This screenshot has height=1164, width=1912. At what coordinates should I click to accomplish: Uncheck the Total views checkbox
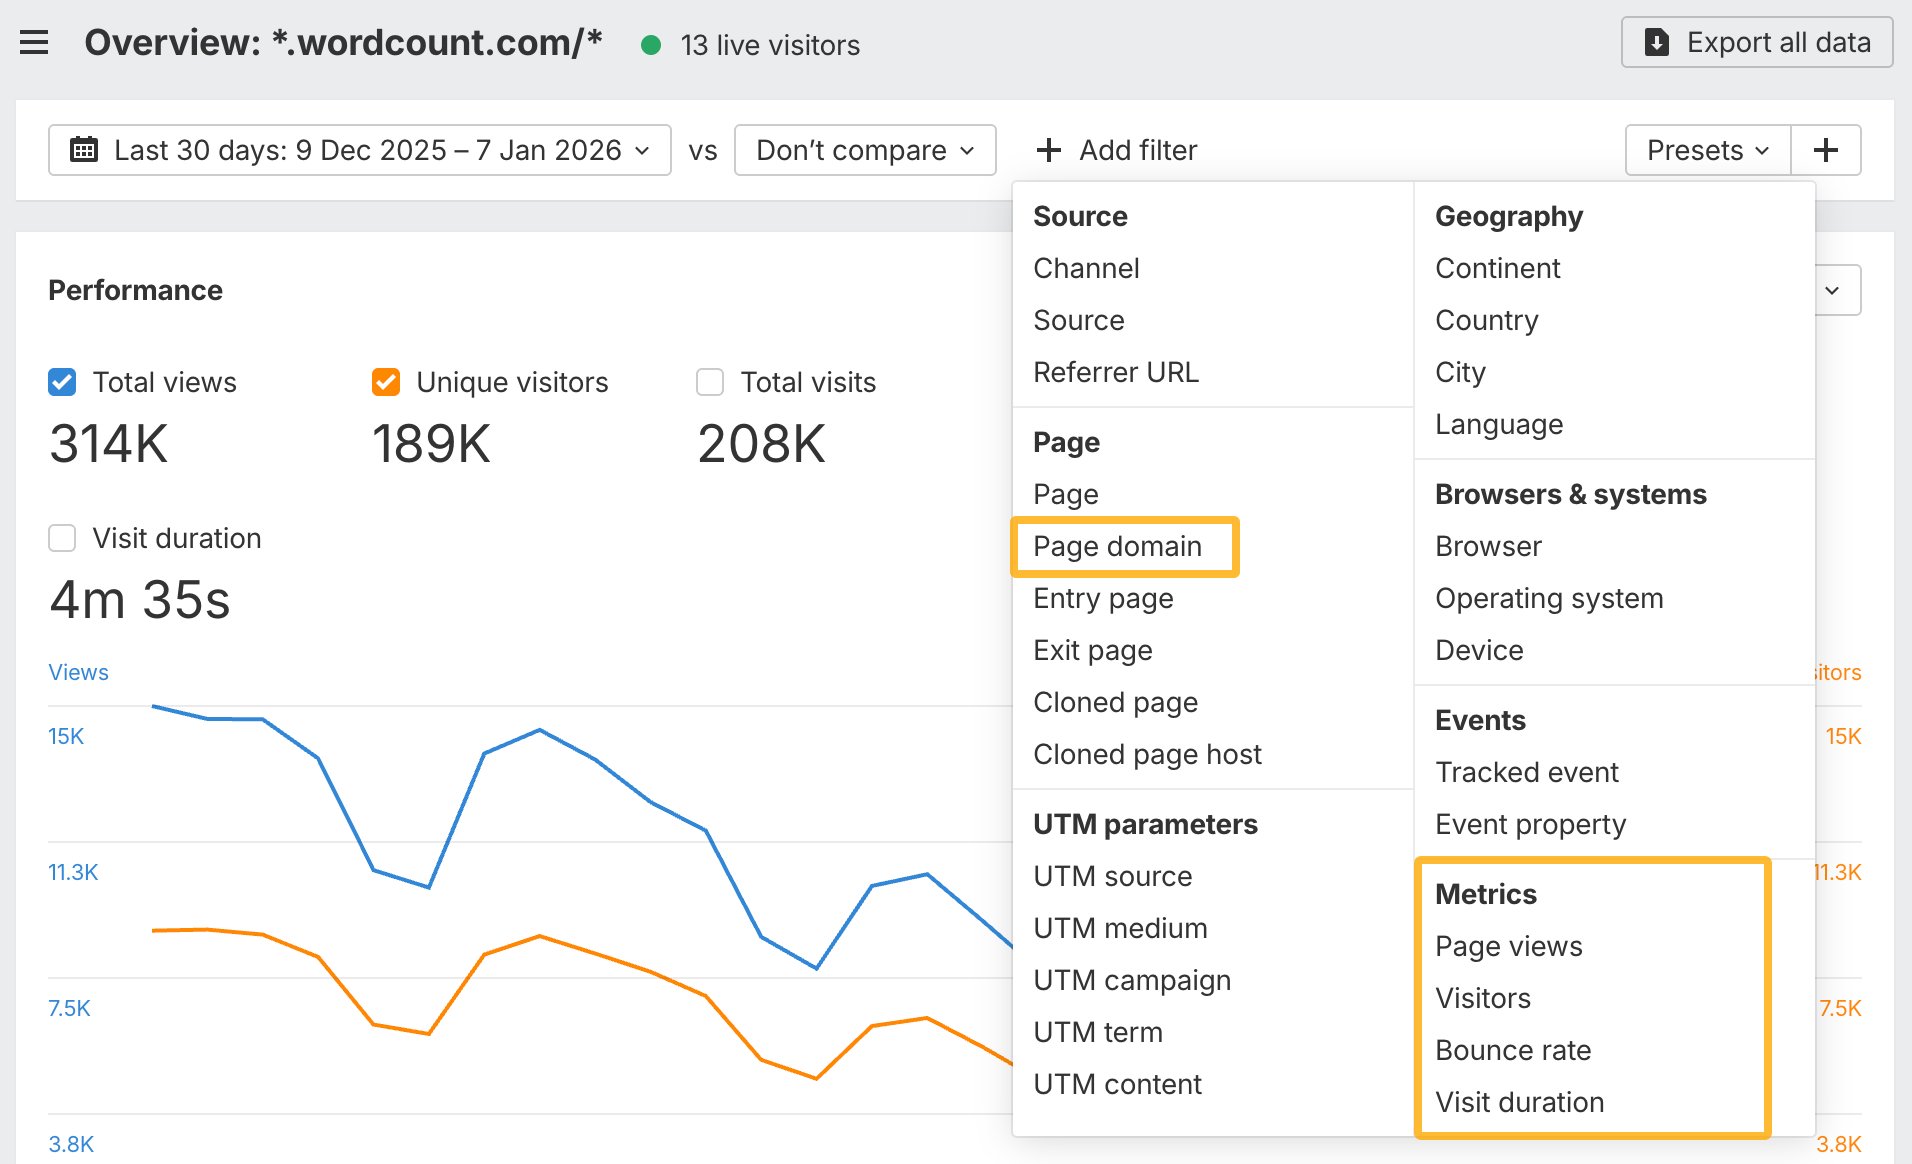pos(62,382)
